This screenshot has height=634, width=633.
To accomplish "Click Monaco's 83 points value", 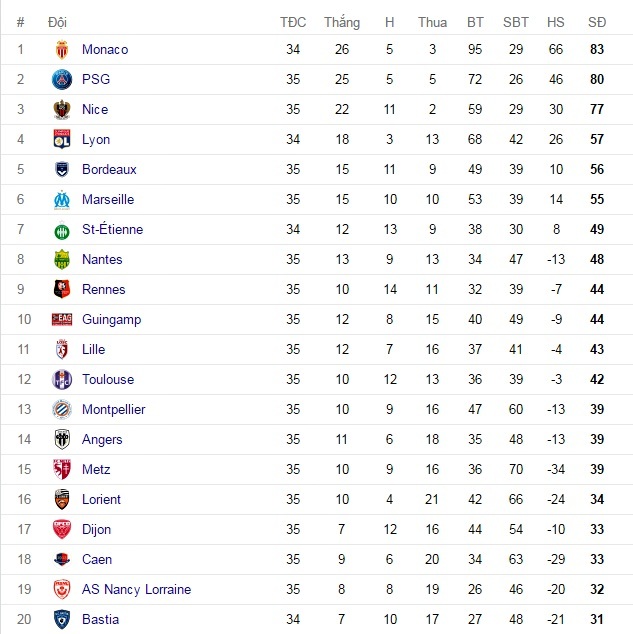I will 597,49.
